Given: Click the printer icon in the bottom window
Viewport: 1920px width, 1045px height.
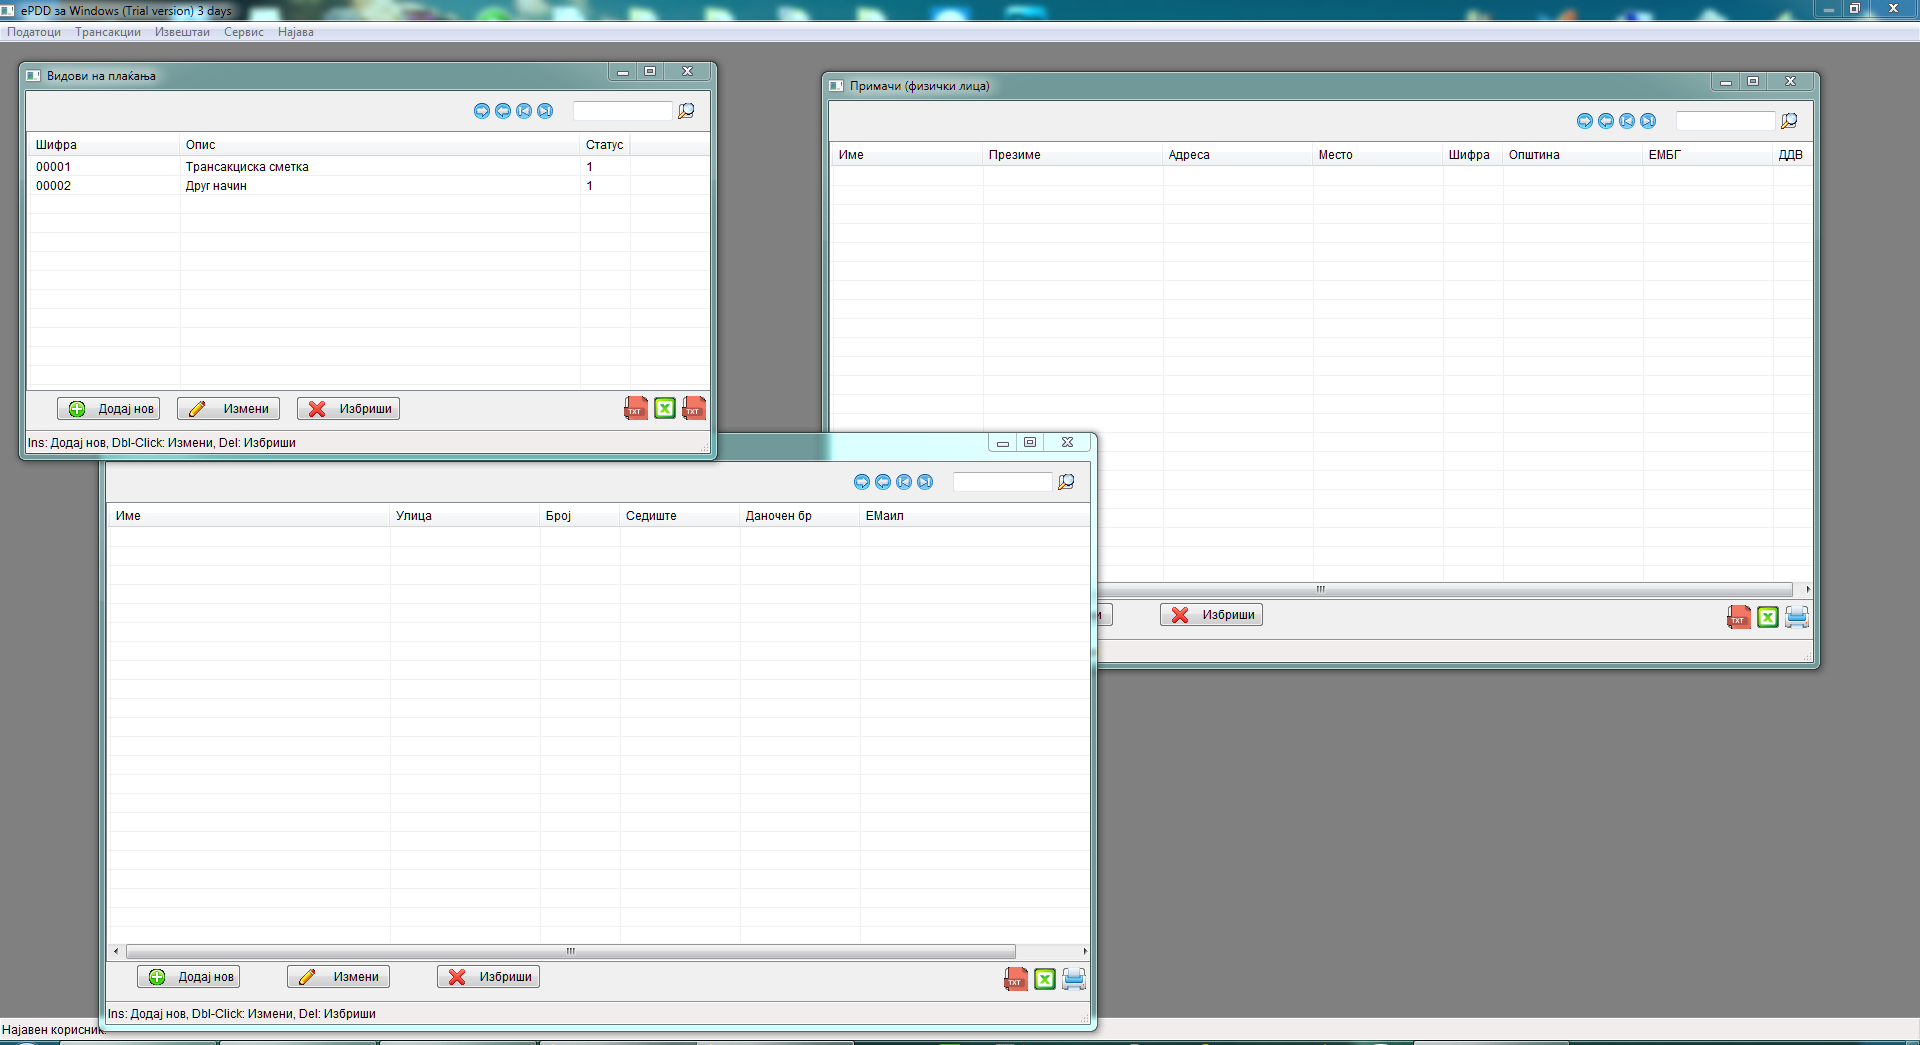Looking at the screenshot, I should 1073,979.
